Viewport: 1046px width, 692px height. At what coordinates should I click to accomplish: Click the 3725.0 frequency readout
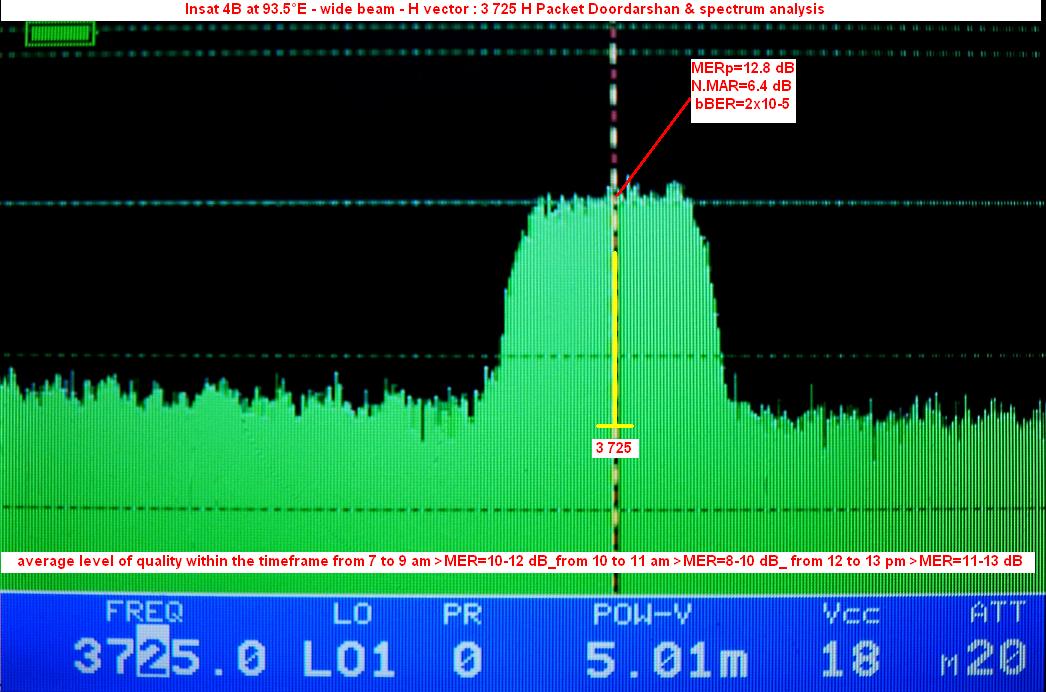pos(170,658)
